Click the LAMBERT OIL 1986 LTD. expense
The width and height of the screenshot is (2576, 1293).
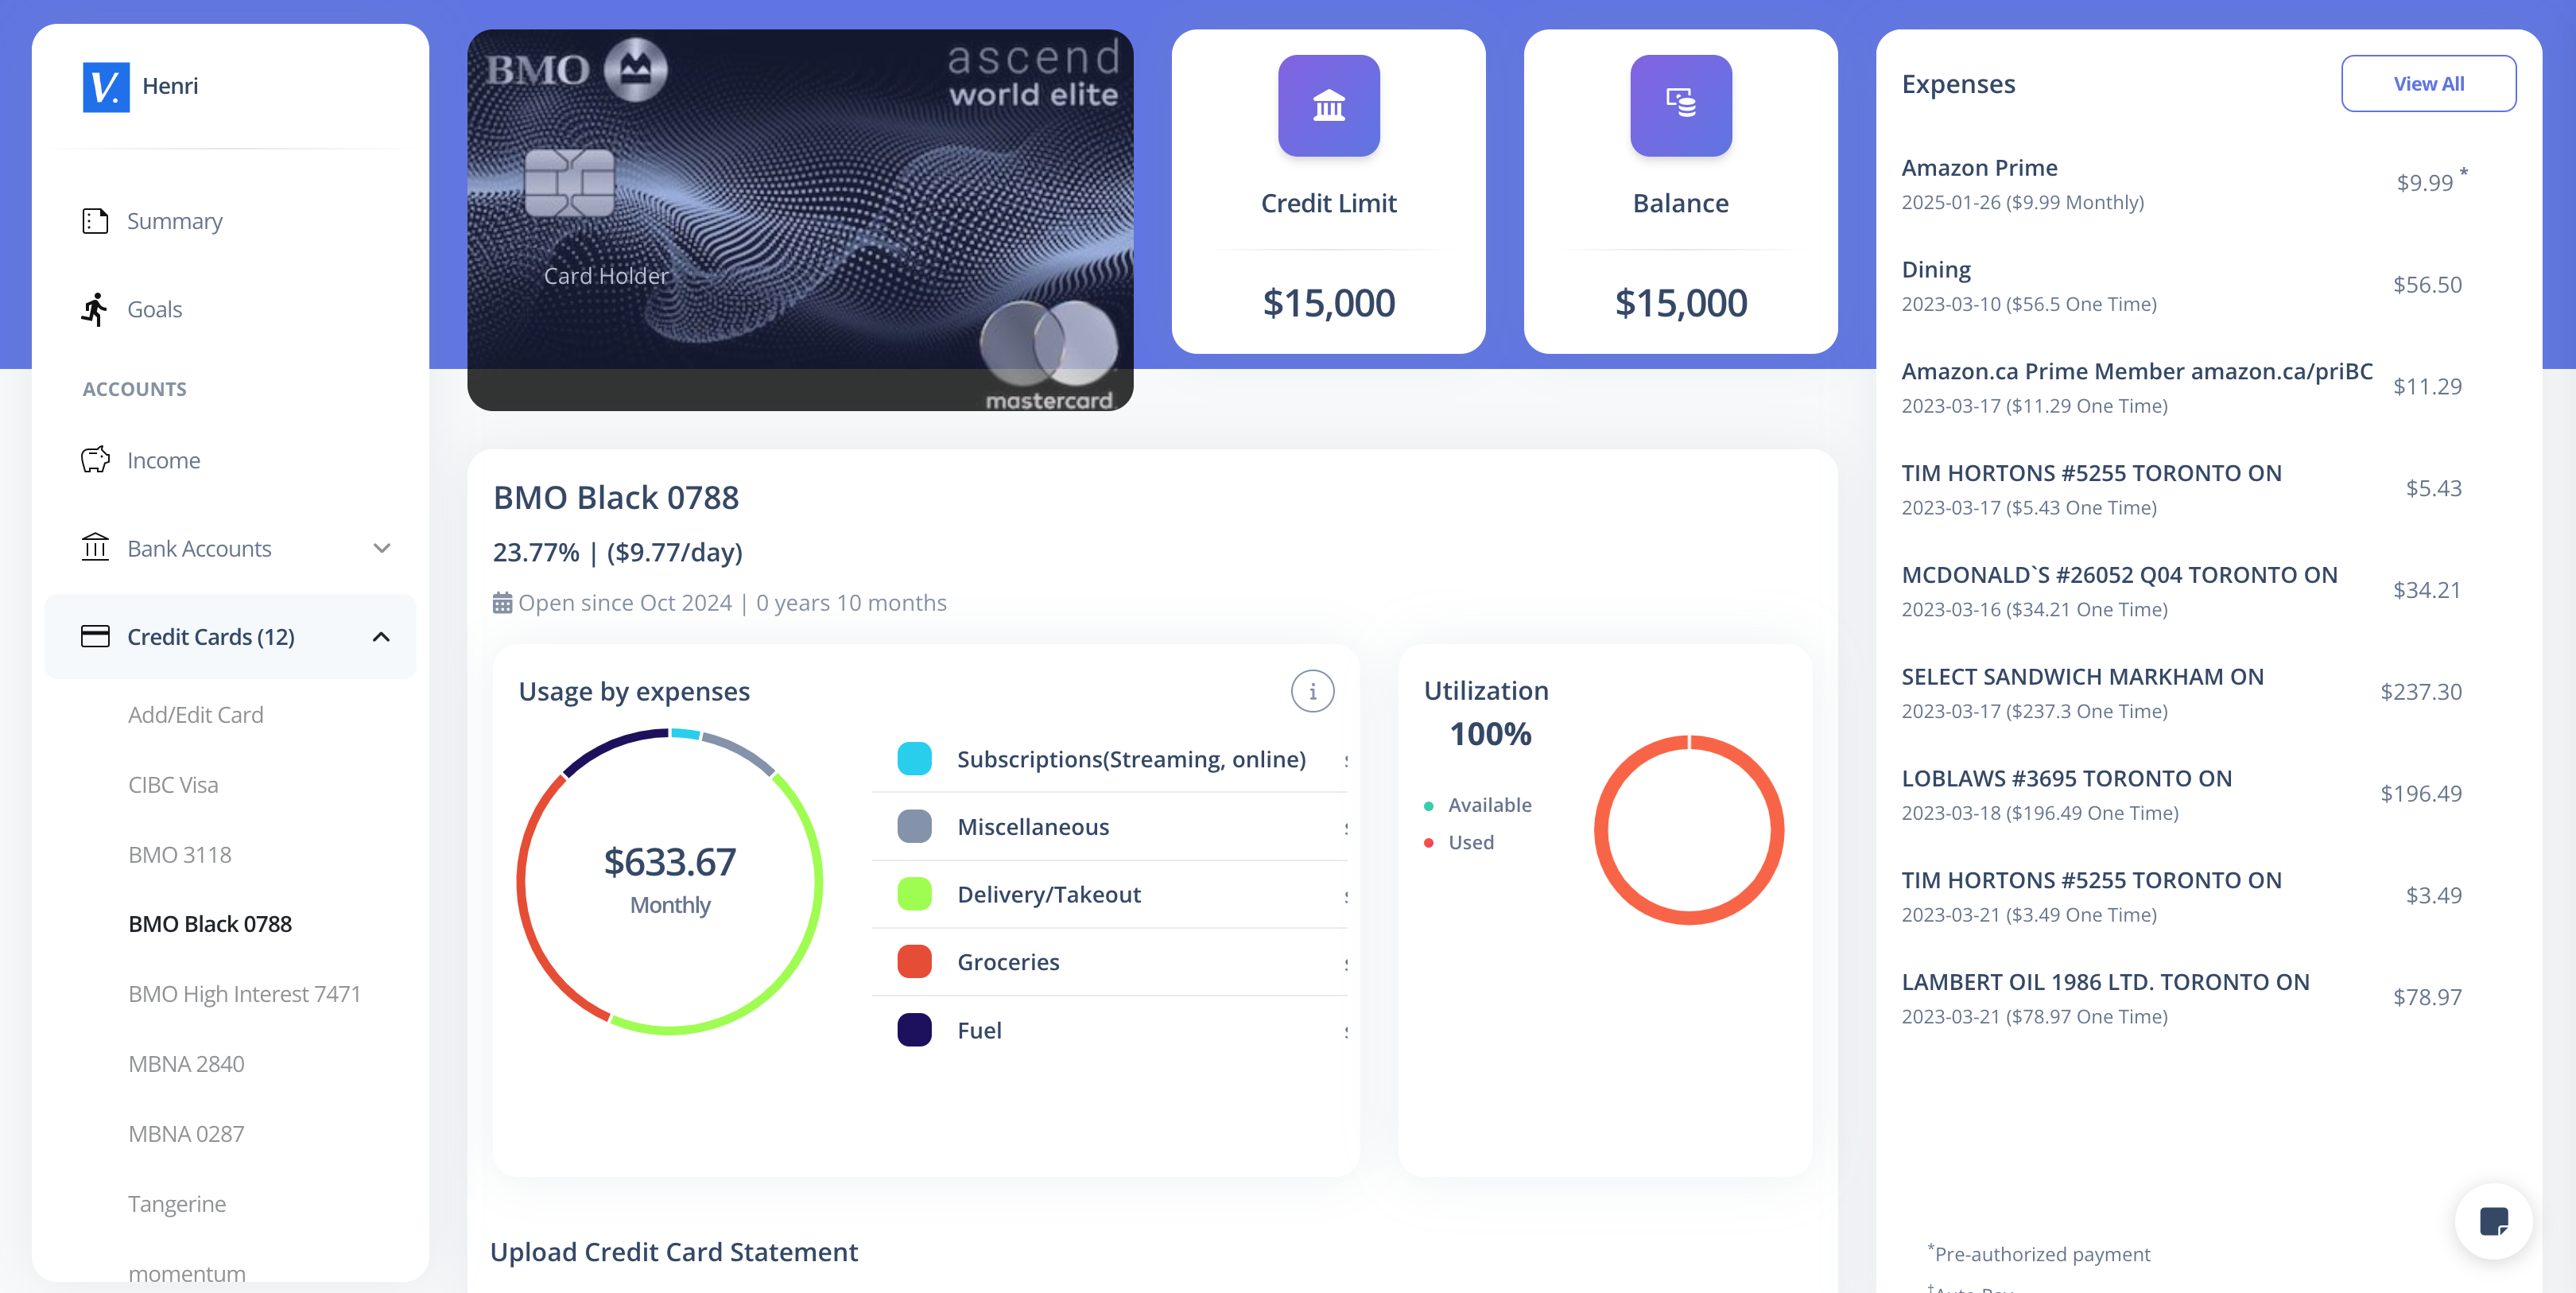[2182, 999]
